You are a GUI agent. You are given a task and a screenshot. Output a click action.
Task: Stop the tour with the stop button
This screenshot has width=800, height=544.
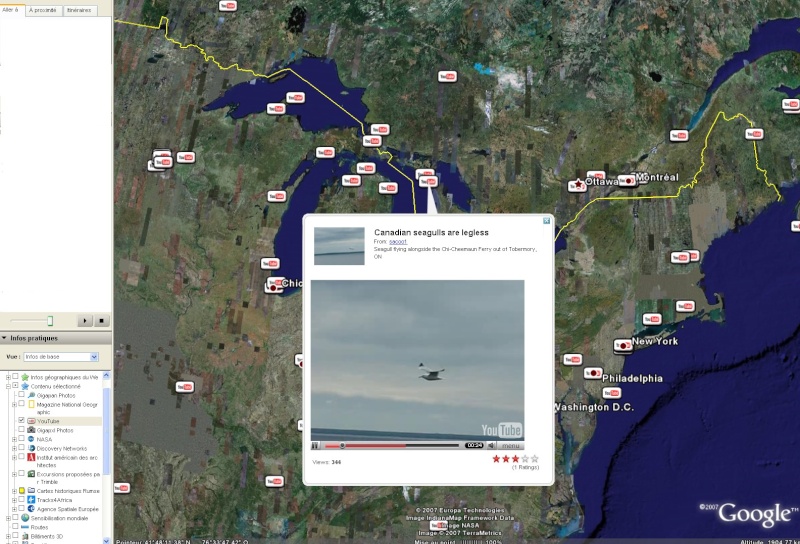(102, 320)
